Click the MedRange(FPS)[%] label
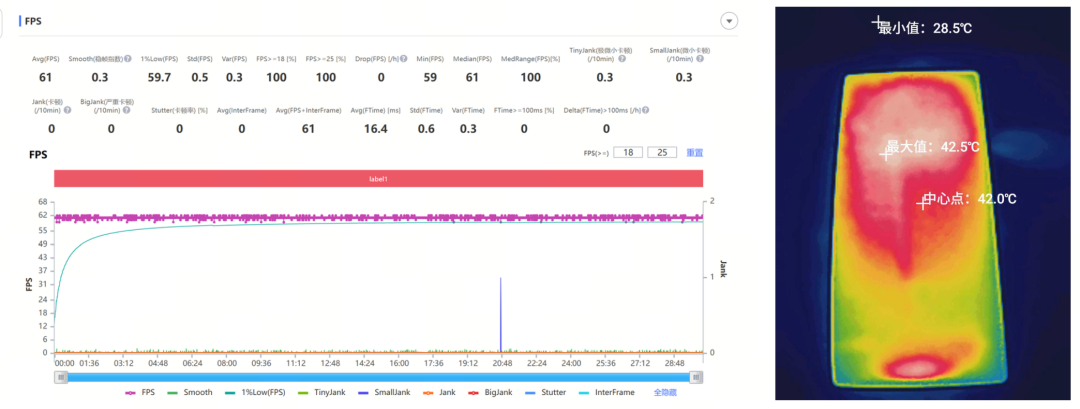Image resolution: width=1080 pixels, height=409 pixels. click(x=530, y=59)
